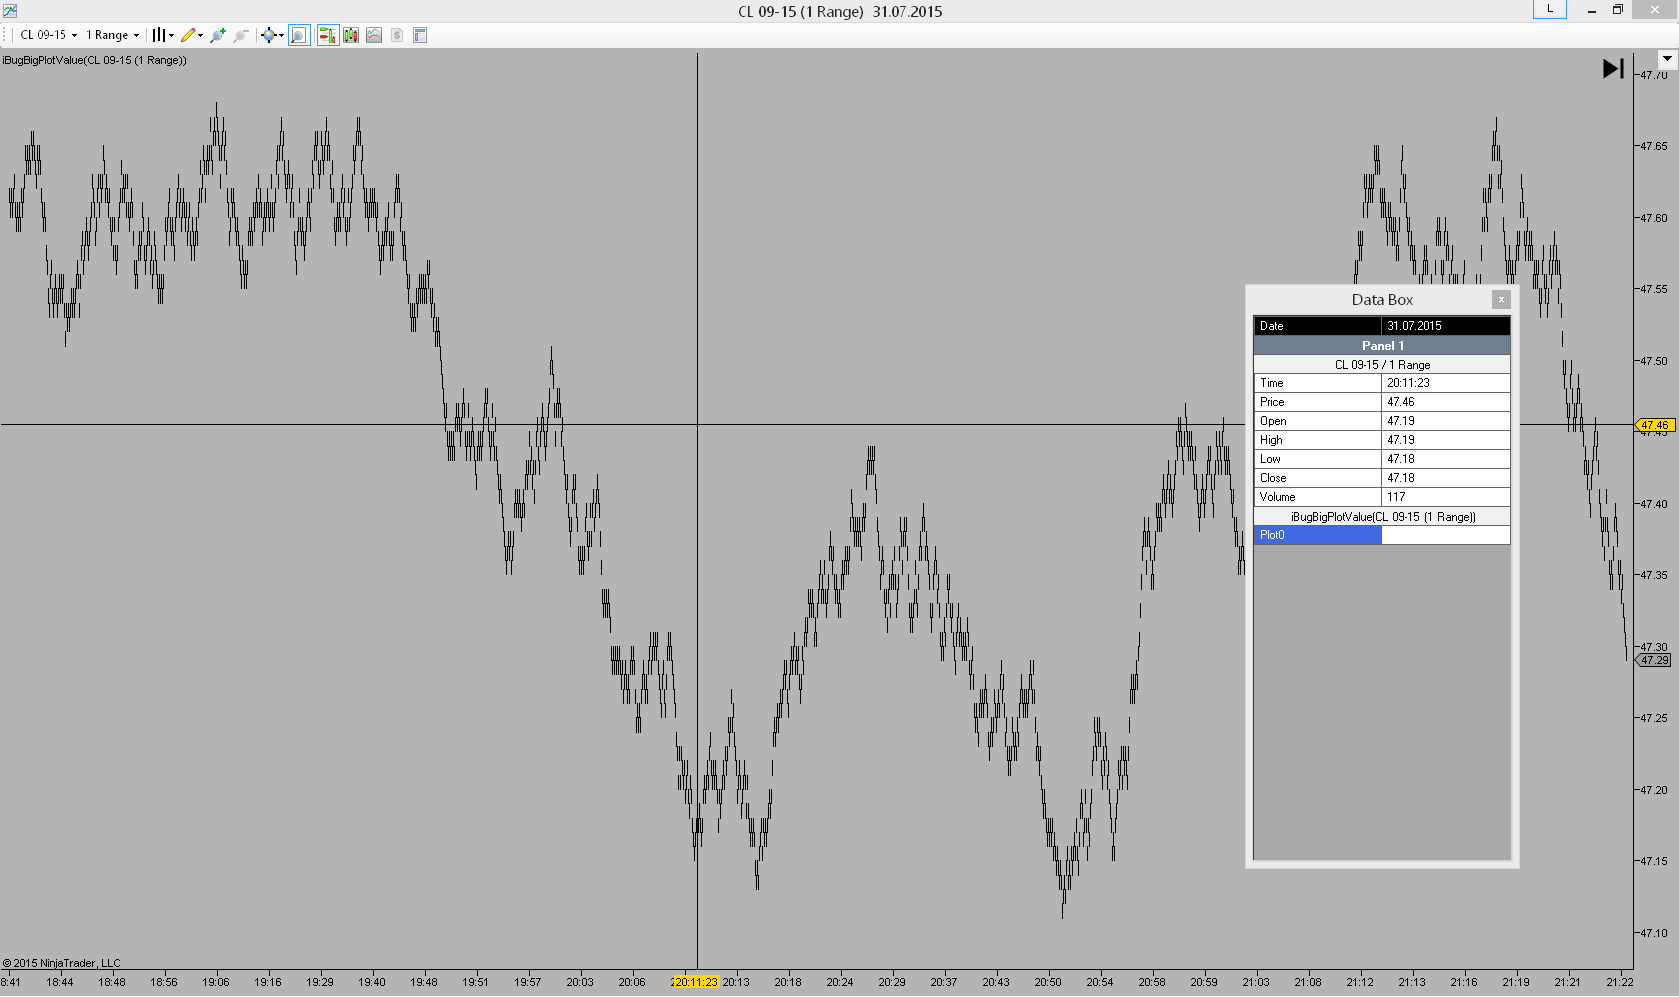Open the CL 09-15 instrument selector

coord(48,35)
